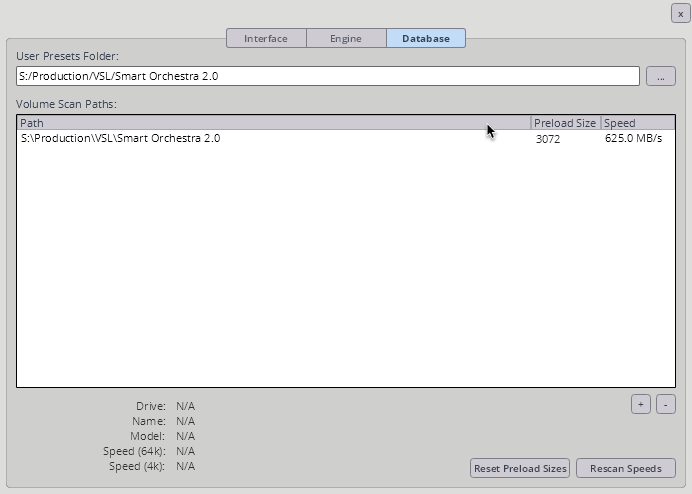Image resolution: width=692 pixels, height=494 pixels.
Task: Switch to the Interface tab
Action: pos(266,38)
